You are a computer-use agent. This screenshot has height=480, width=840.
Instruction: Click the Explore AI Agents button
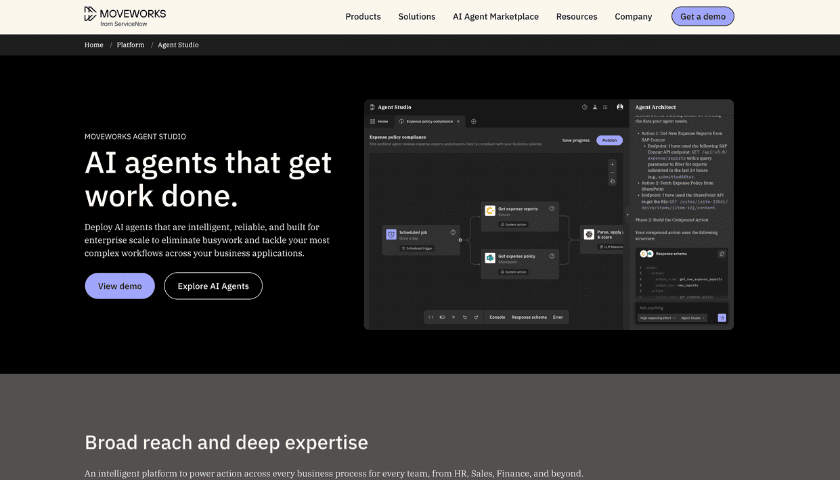pos(213,286)
